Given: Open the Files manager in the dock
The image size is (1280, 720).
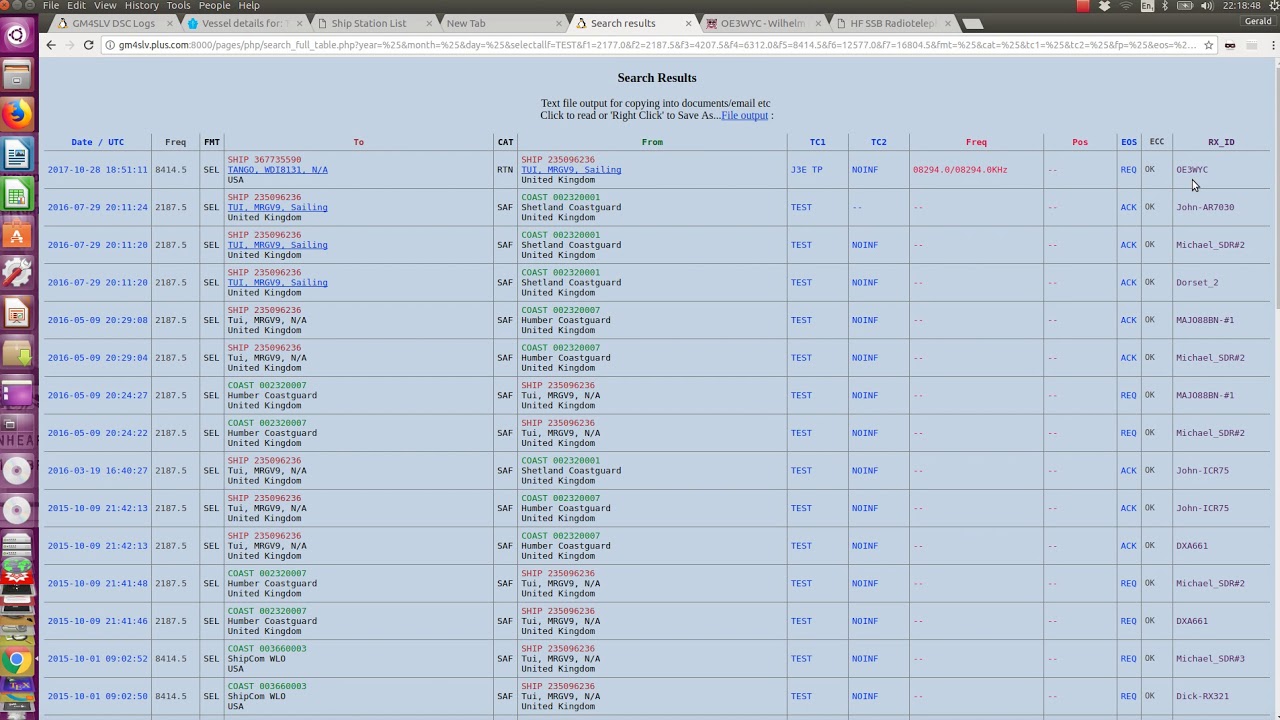Looking at the screenshot, I should tap(17, 75).
